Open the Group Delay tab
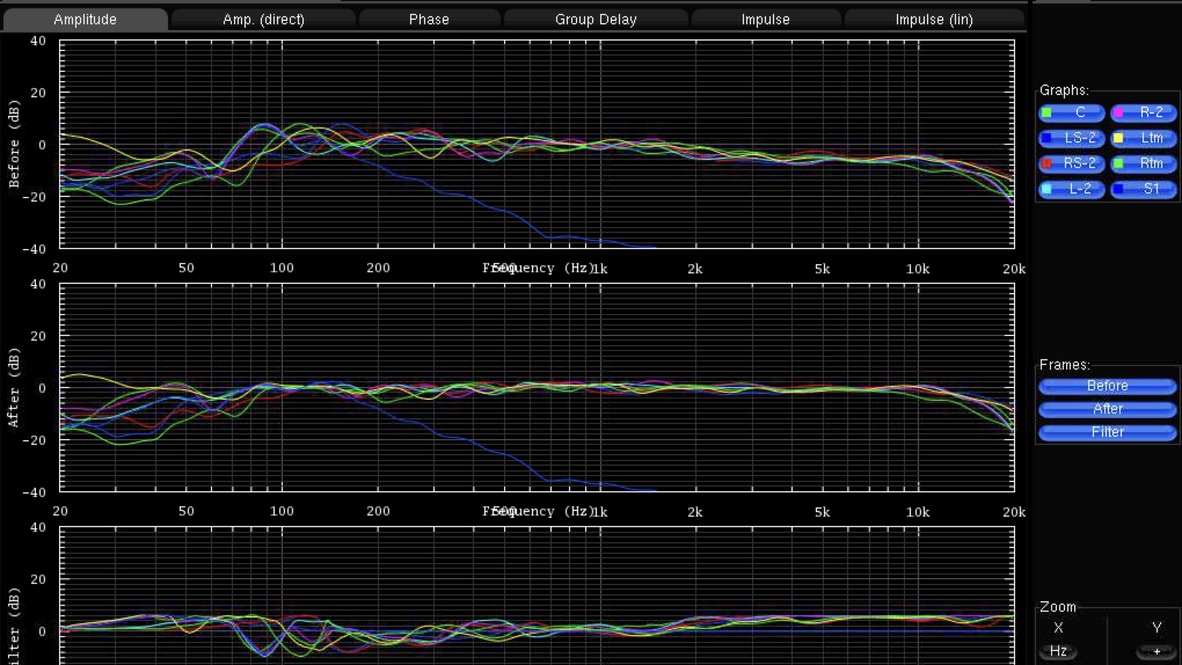This screenshot has height=665, width=1182. point(596,19)
